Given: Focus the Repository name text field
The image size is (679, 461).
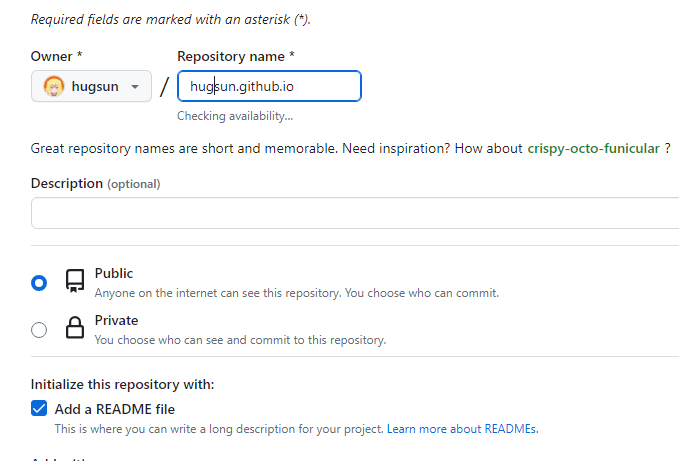Looking at the screenshot, I should 269,86.
